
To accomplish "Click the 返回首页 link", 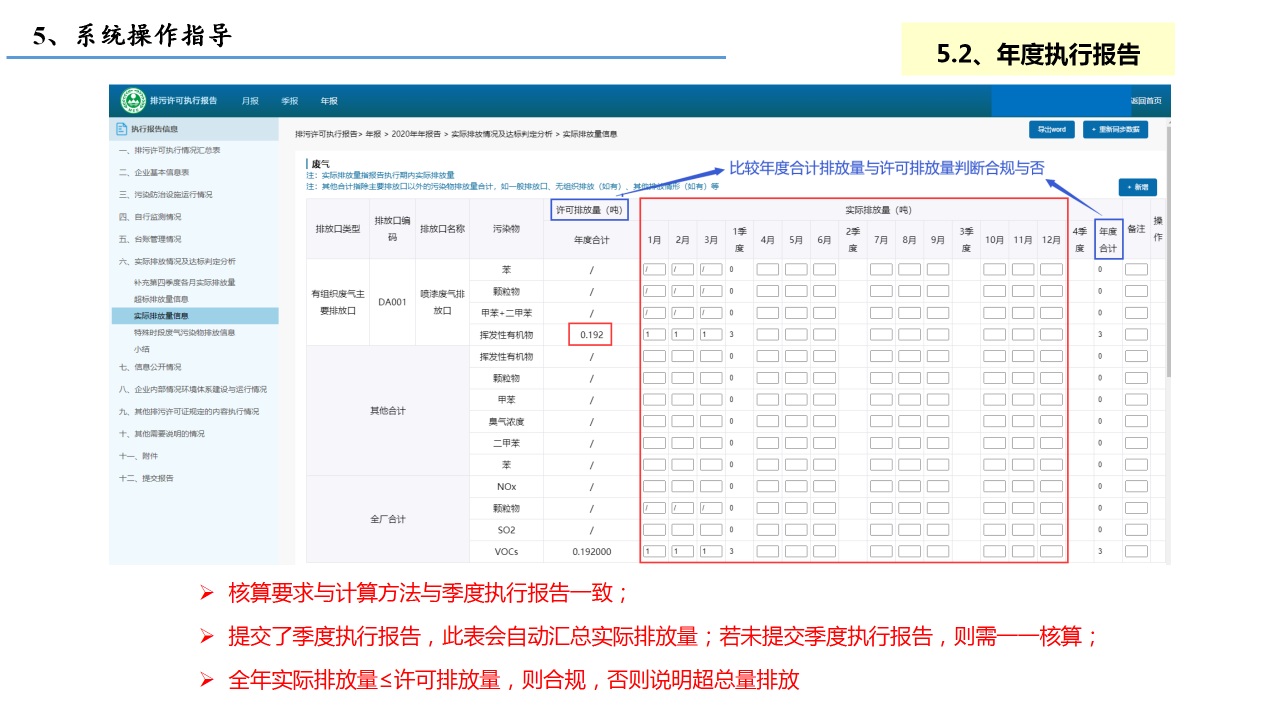I will (x=1146, y=101).
